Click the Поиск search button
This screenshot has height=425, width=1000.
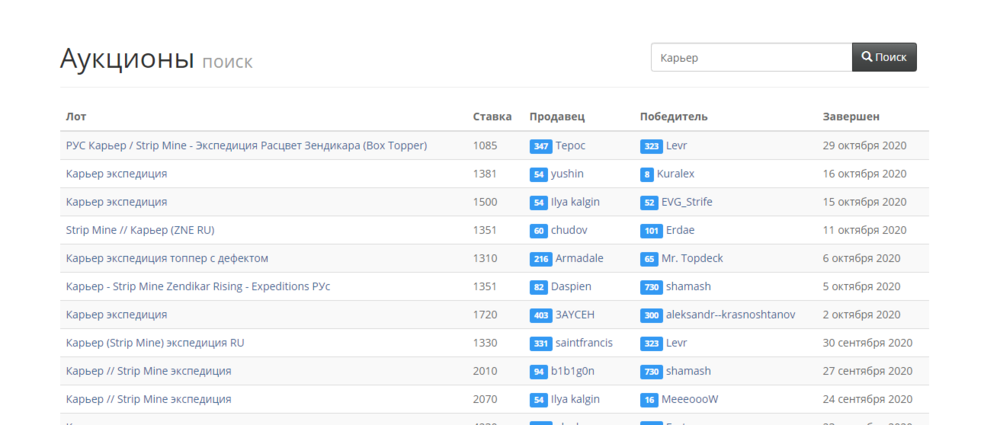tap(884, 57)
